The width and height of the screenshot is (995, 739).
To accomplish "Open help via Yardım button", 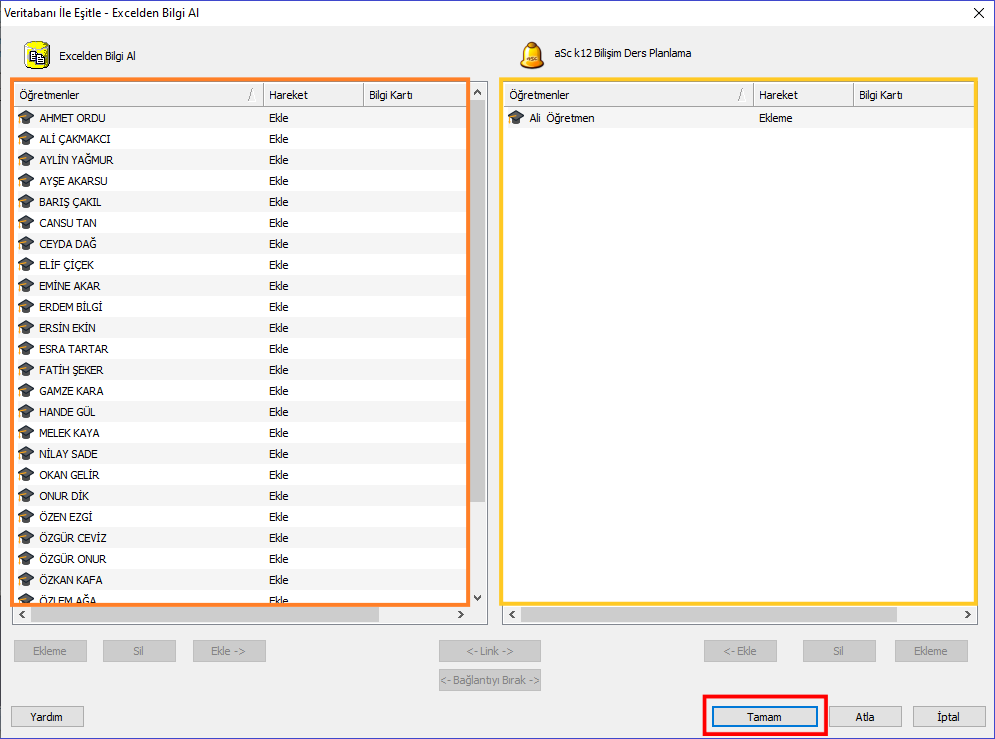I will coord(47,716).
